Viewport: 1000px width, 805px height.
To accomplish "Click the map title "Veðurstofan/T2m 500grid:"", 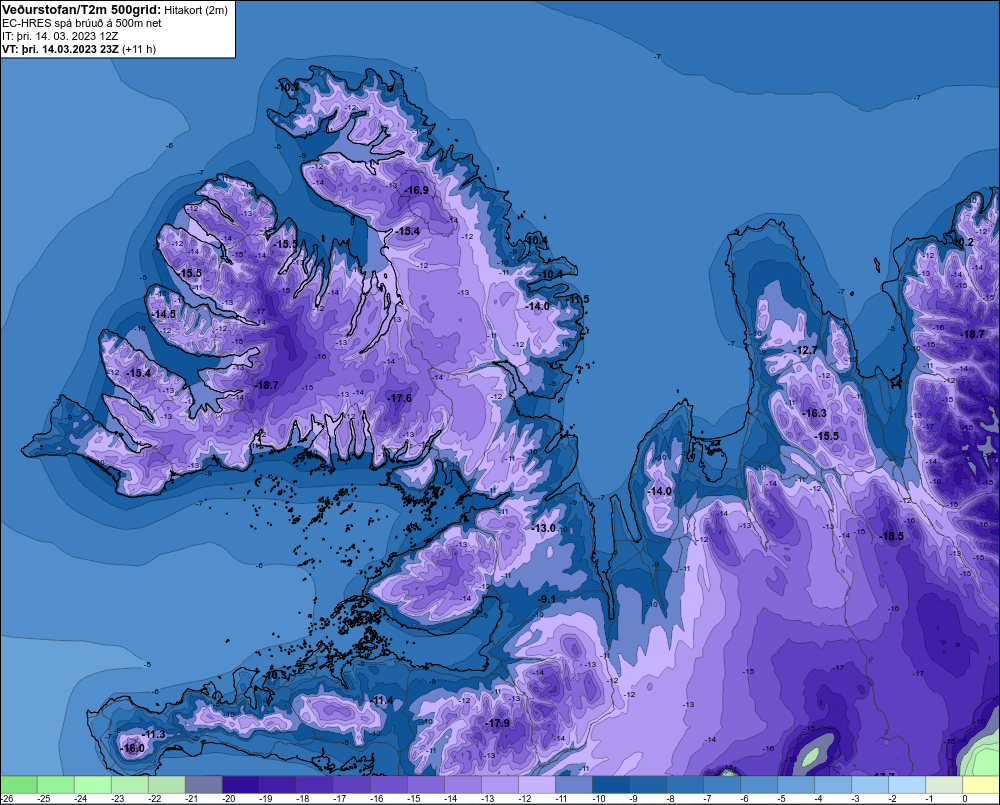I will (x=81, y=10).
